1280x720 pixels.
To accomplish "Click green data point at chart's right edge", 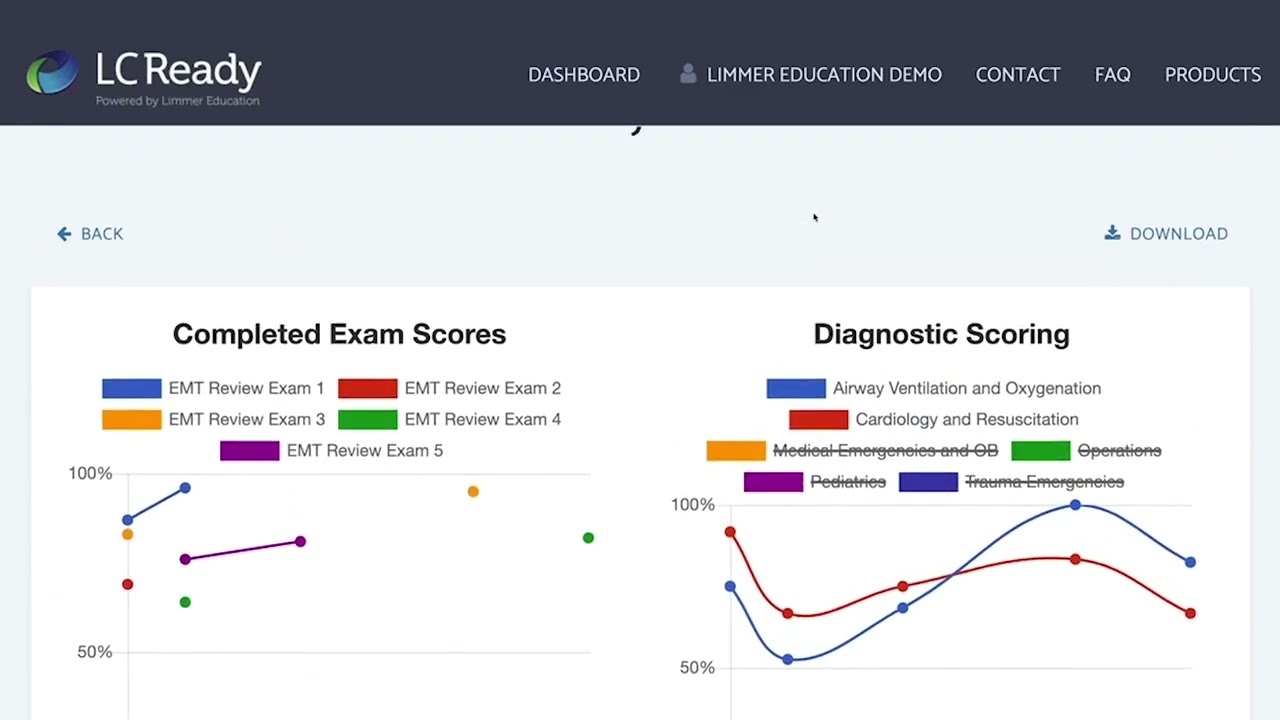I will tap(588, 538).
